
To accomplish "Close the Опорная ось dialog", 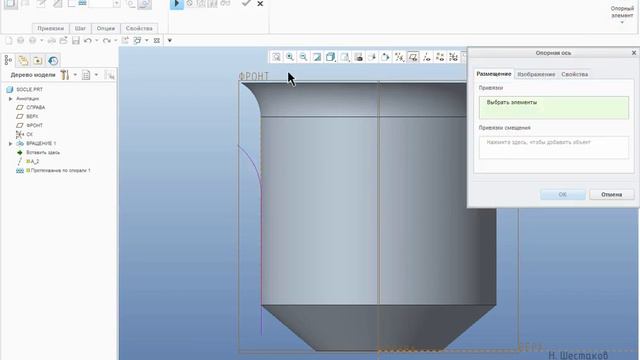I will (x=633, y=53).
